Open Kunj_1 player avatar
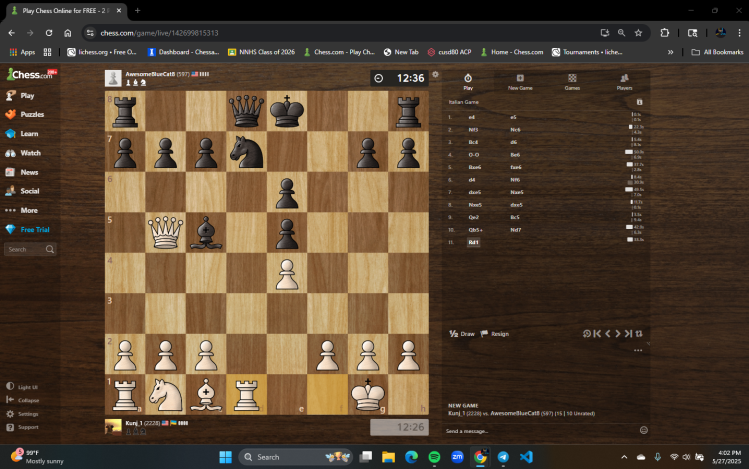749x469 pixels. [113, 426]
